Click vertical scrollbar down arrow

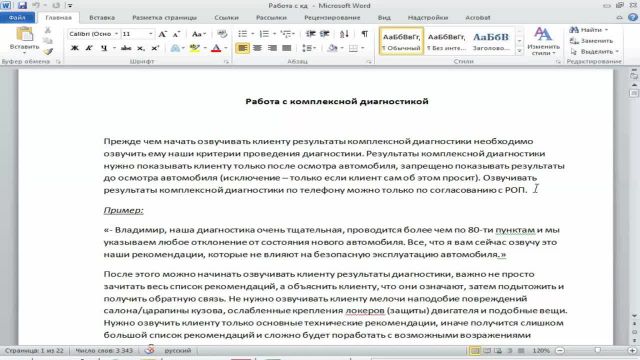coord(634,316)
